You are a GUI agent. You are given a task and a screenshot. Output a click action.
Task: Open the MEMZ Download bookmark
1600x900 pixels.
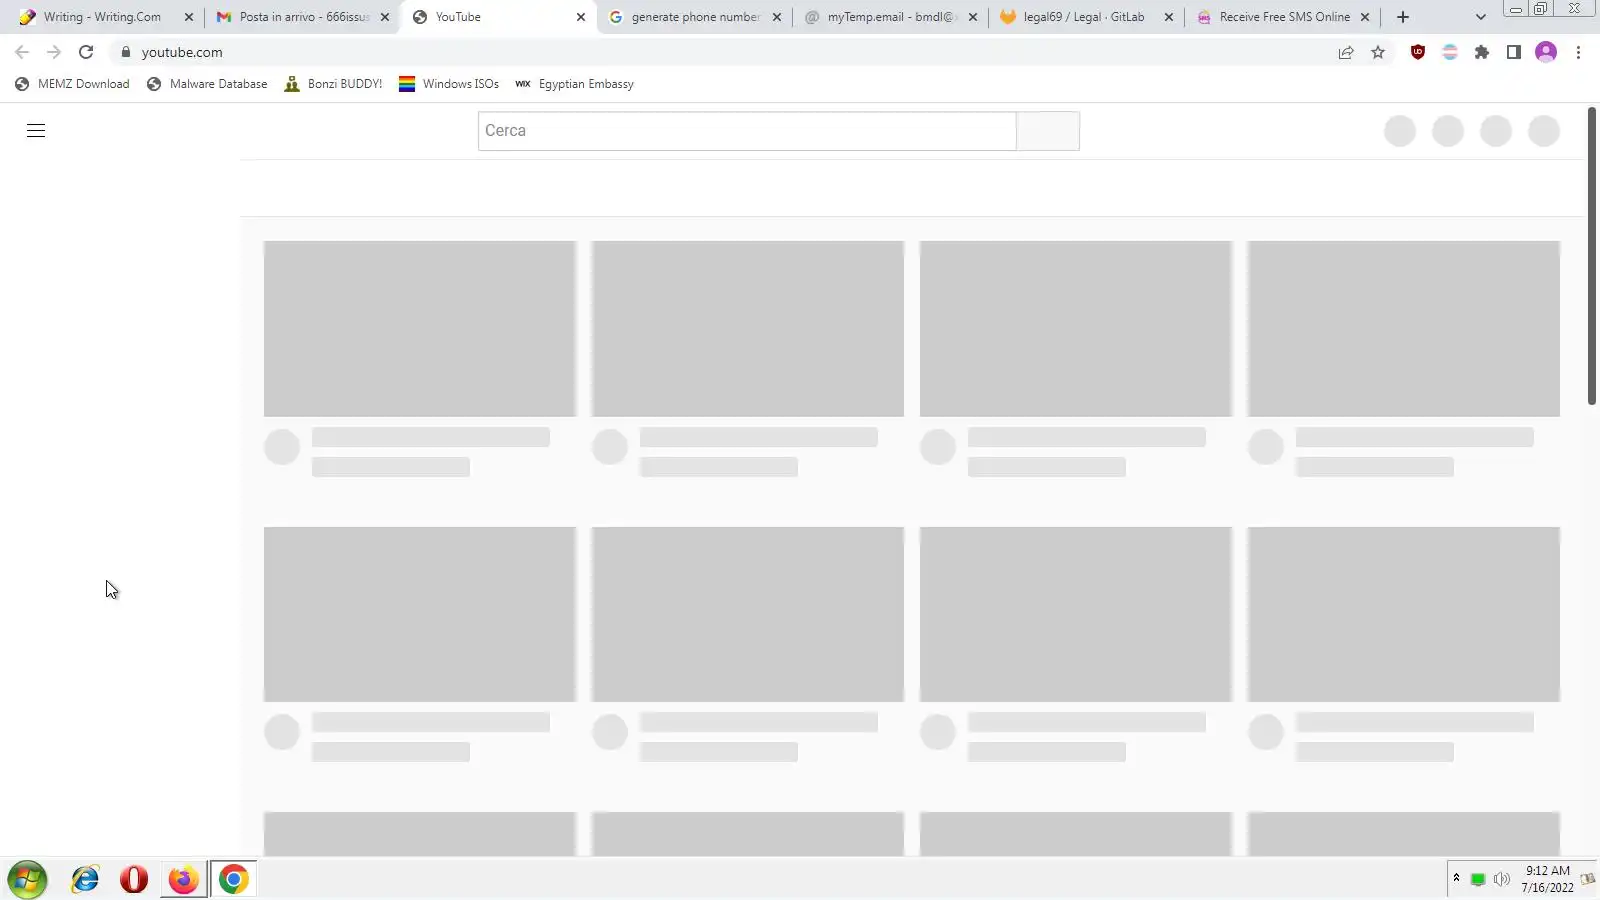pyautogui.click(x=72, y=84)
